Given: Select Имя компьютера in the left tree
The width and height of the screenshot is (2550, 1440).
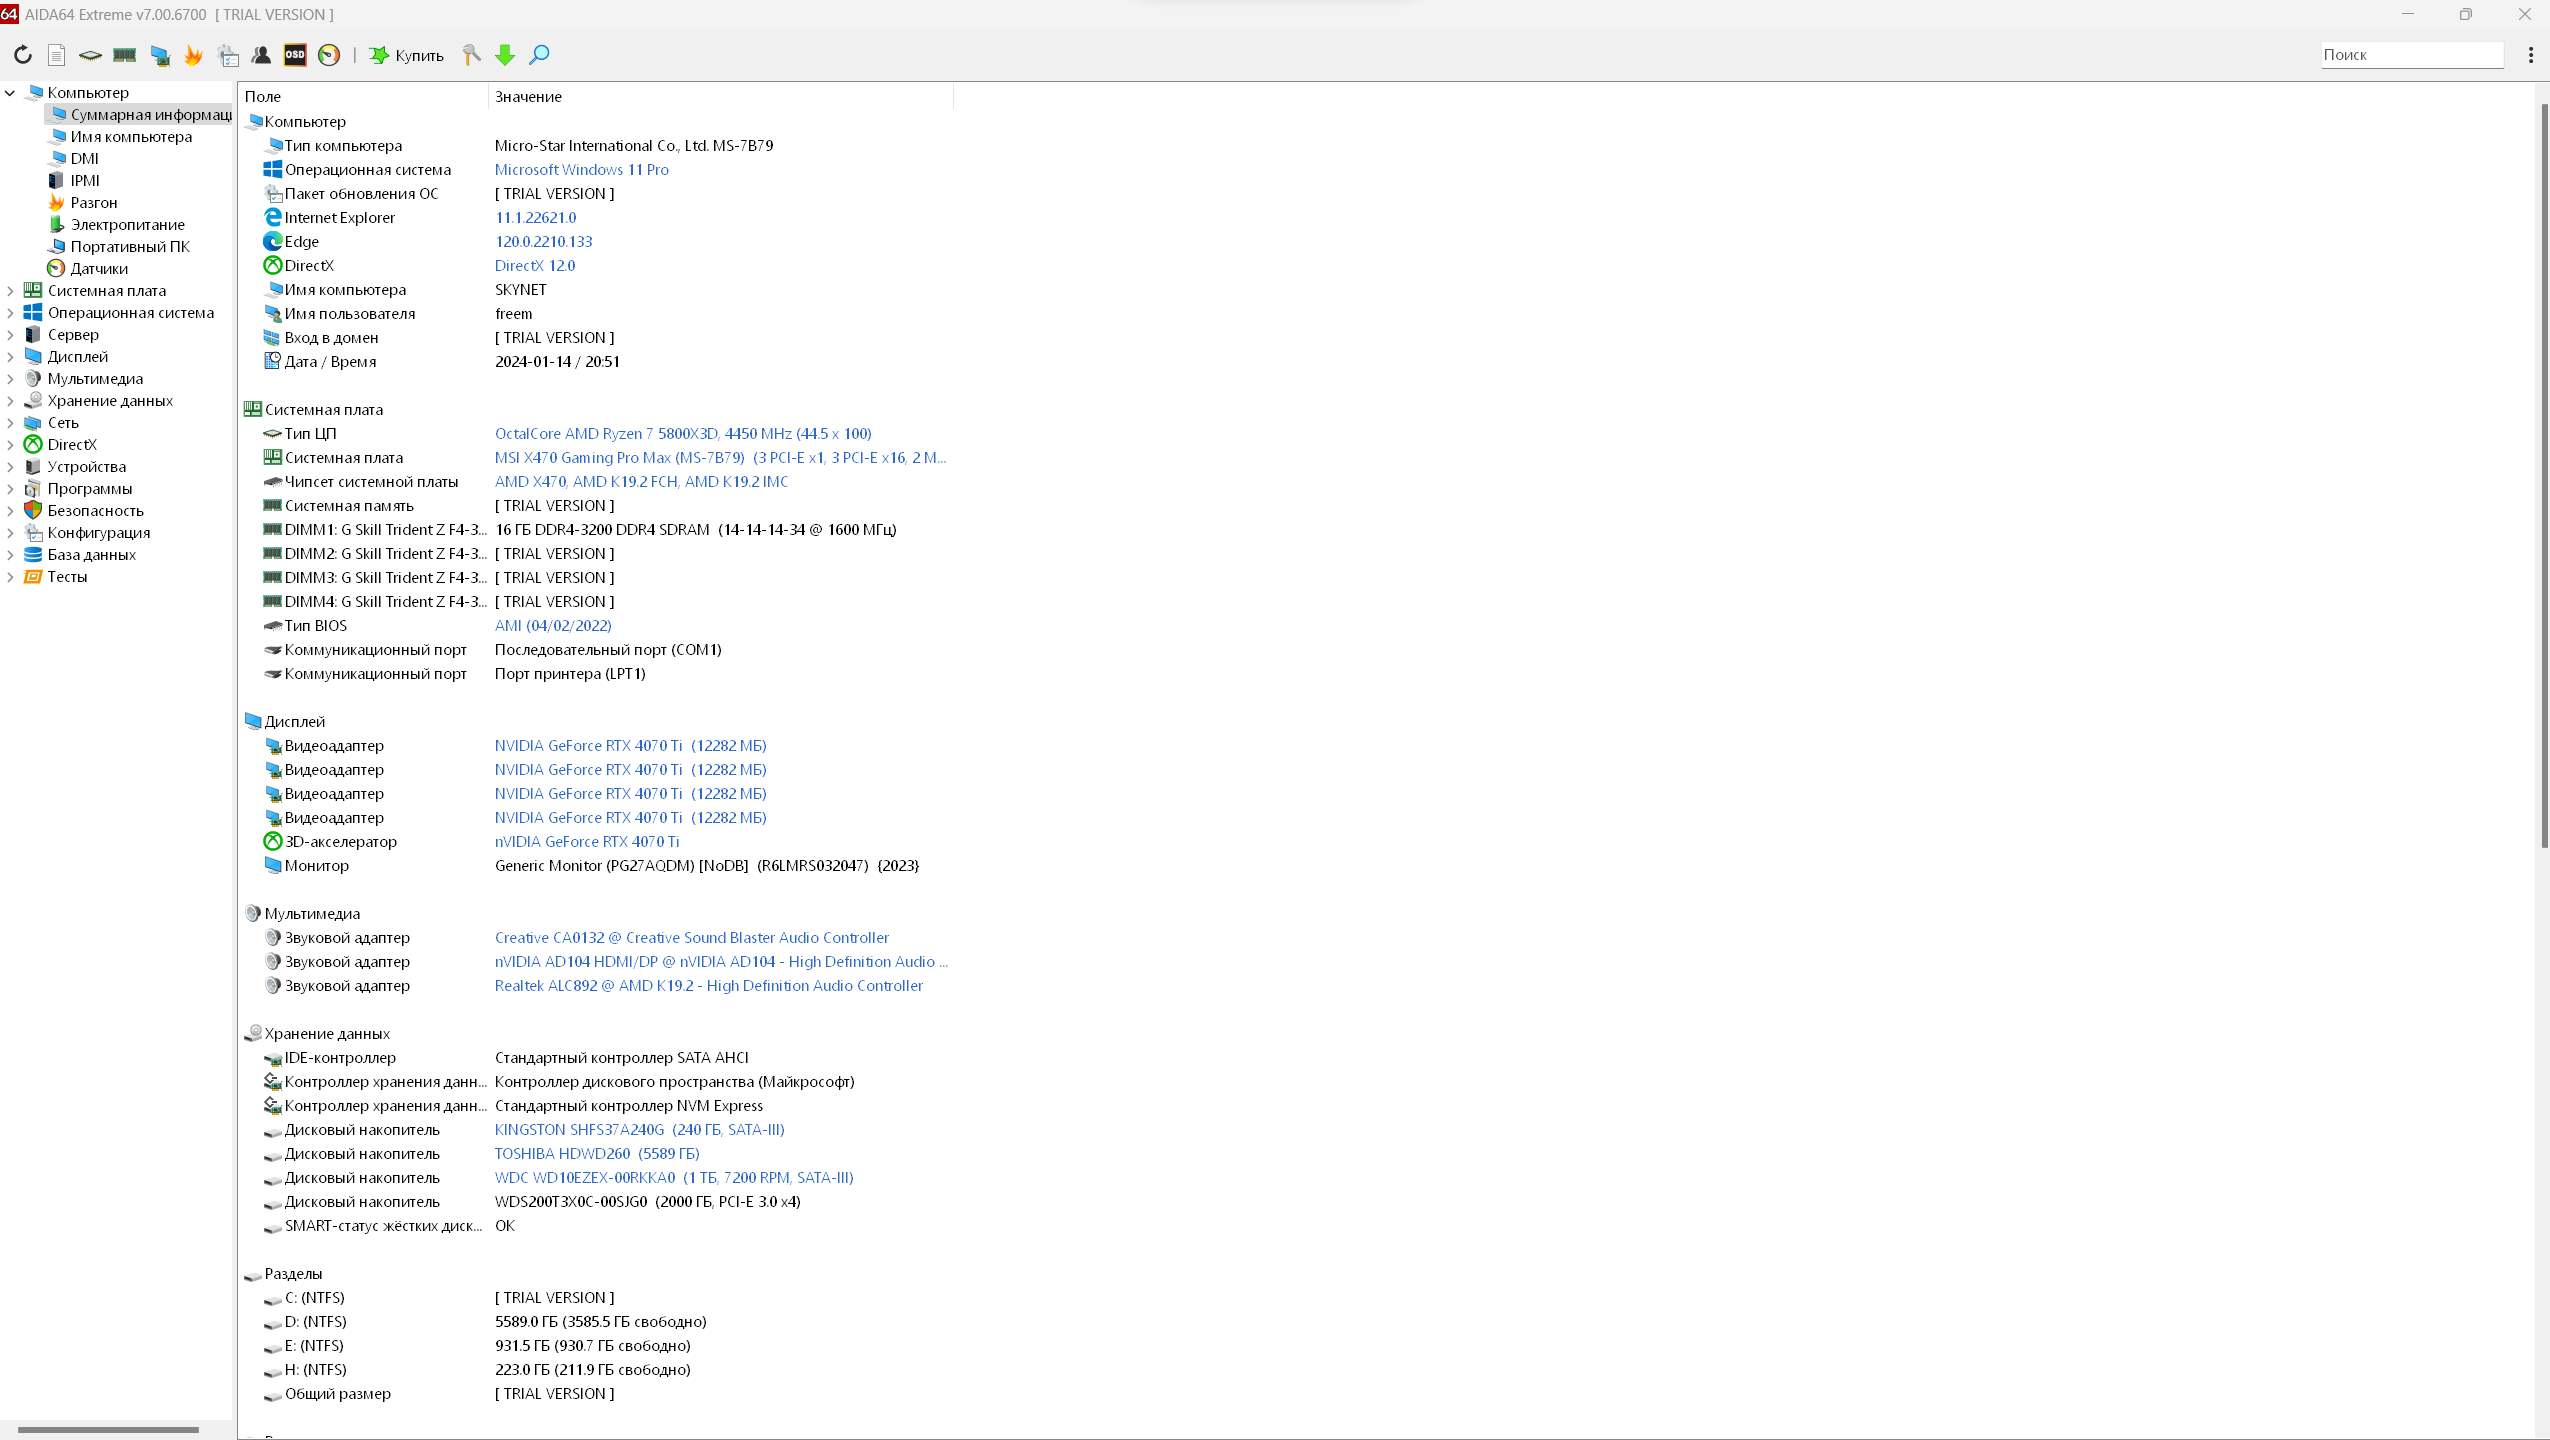Looking at the screenshot, I should click(131, 137).
